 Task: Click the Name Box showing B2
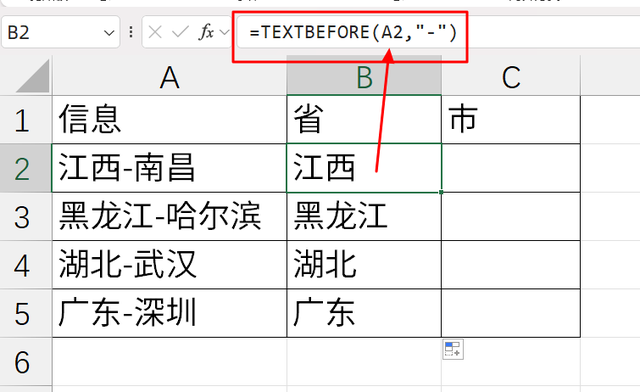coord(60,32)
